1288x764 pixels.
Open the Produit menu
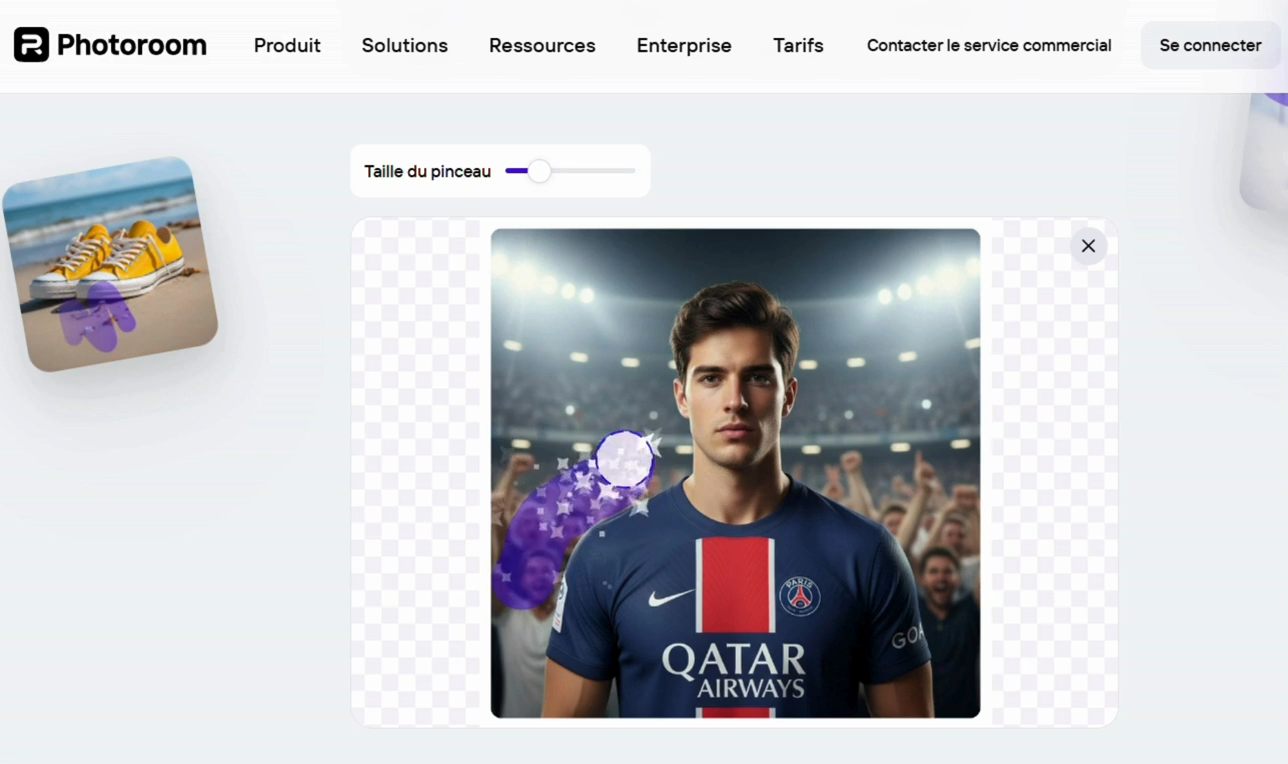point(287,45)
